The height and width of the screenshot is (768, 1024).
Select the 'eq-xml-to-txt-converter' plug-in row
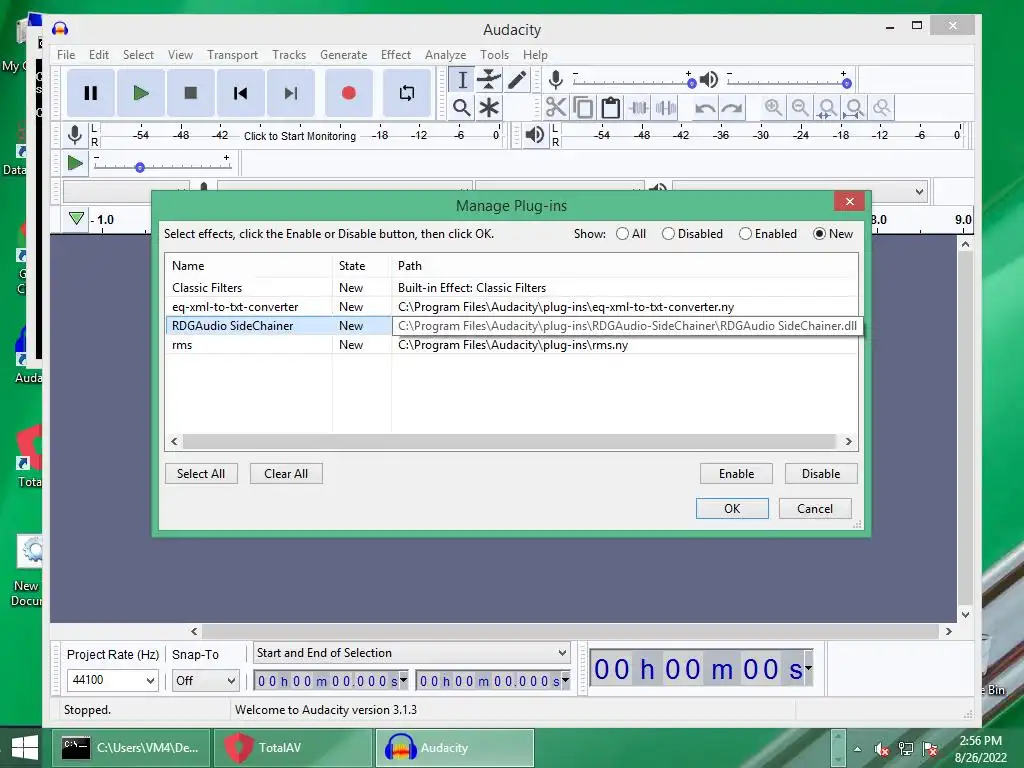511,307
